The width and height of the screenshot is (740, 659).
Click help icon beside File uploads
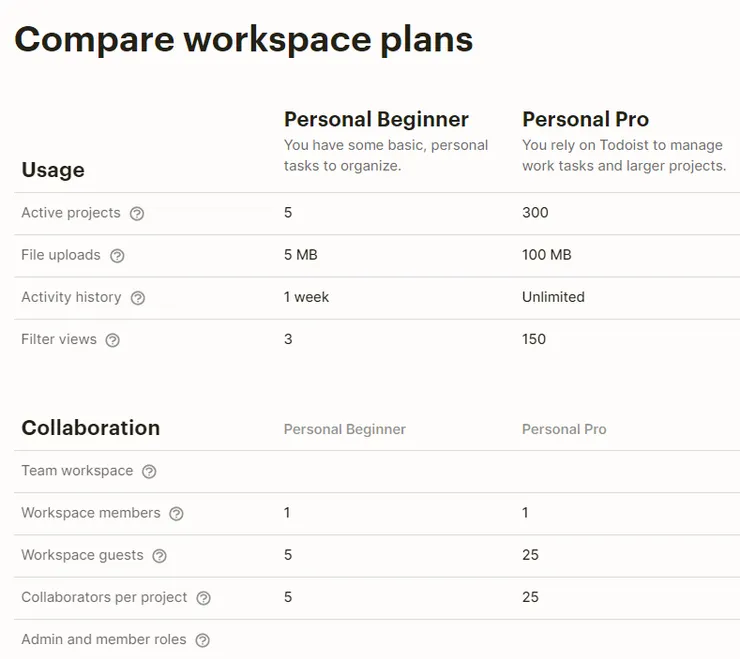click(117, 256)
